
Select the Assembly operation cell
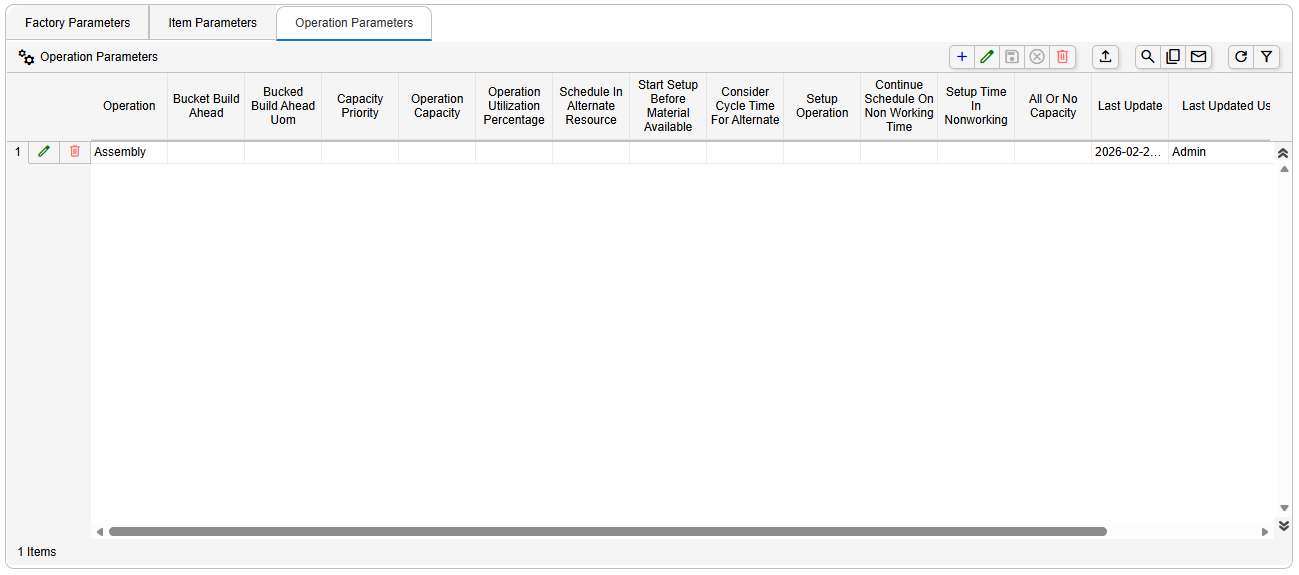(x=128, y=152)
